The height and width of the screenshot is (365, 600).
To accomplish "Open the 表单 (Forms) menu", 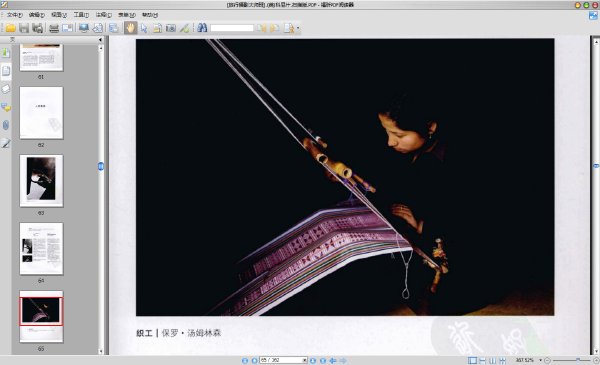I will pyautogui.click(x=127, y=15).
